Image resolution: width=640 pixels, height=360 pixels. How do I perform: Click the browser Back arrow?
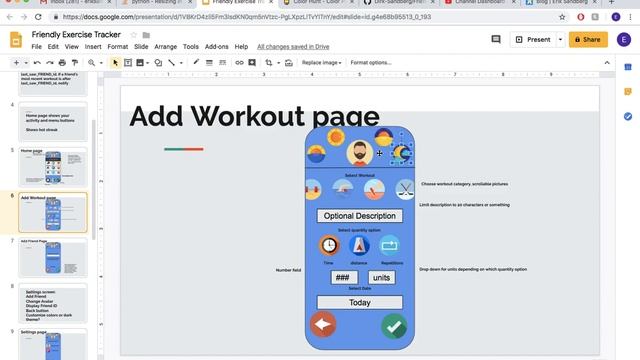[x=10, y=17]
